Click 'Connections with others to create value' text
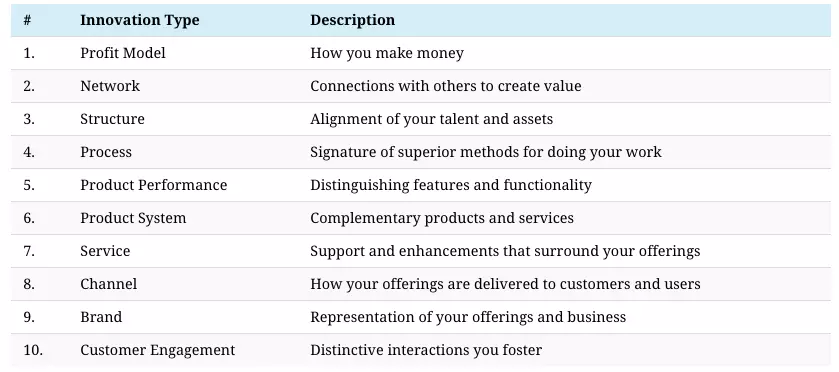839x372 pixels. [x=446, y=86]
